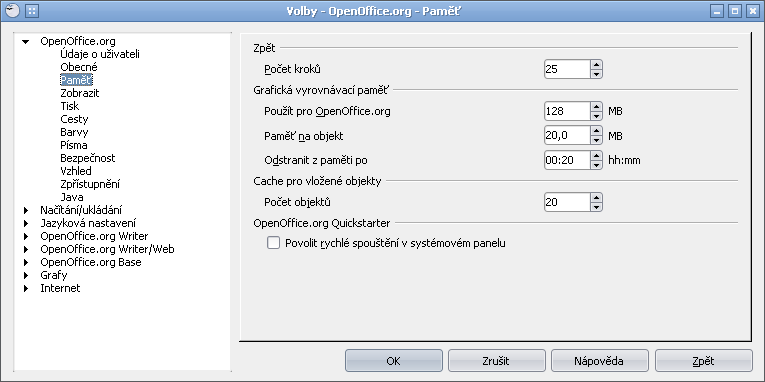Select Bezpečnost in the options tree
This screenshot has height=382, width=765.
pos(88,158)
